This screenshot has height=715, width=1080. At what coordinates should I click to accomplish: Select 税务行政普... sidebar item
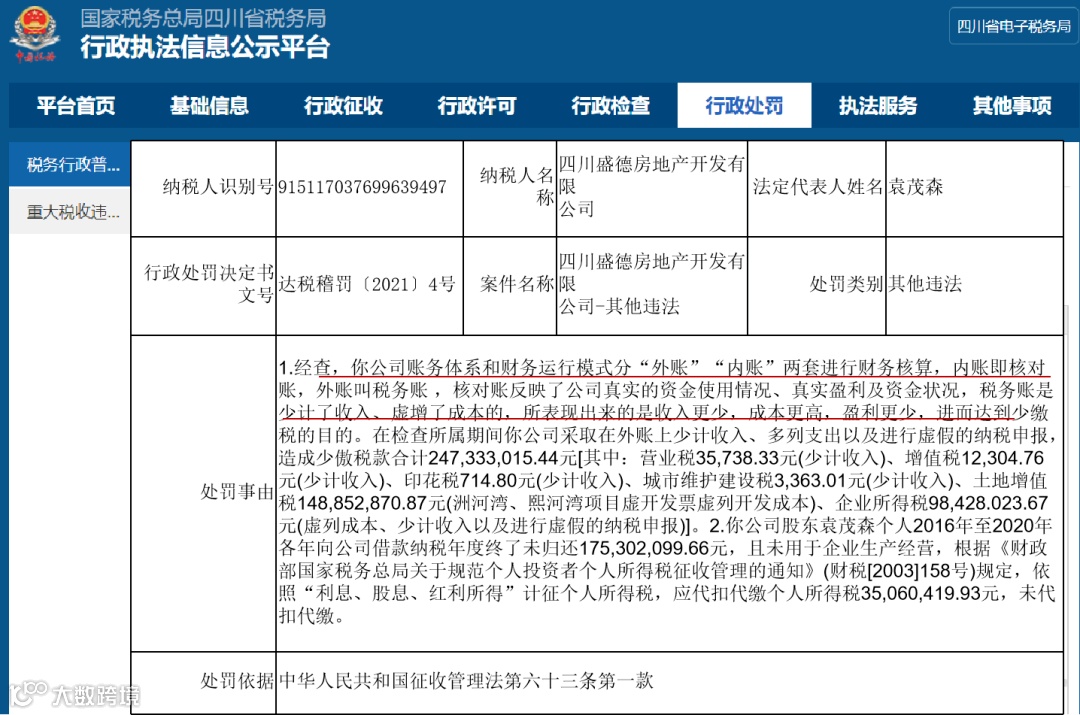(70, 165)
